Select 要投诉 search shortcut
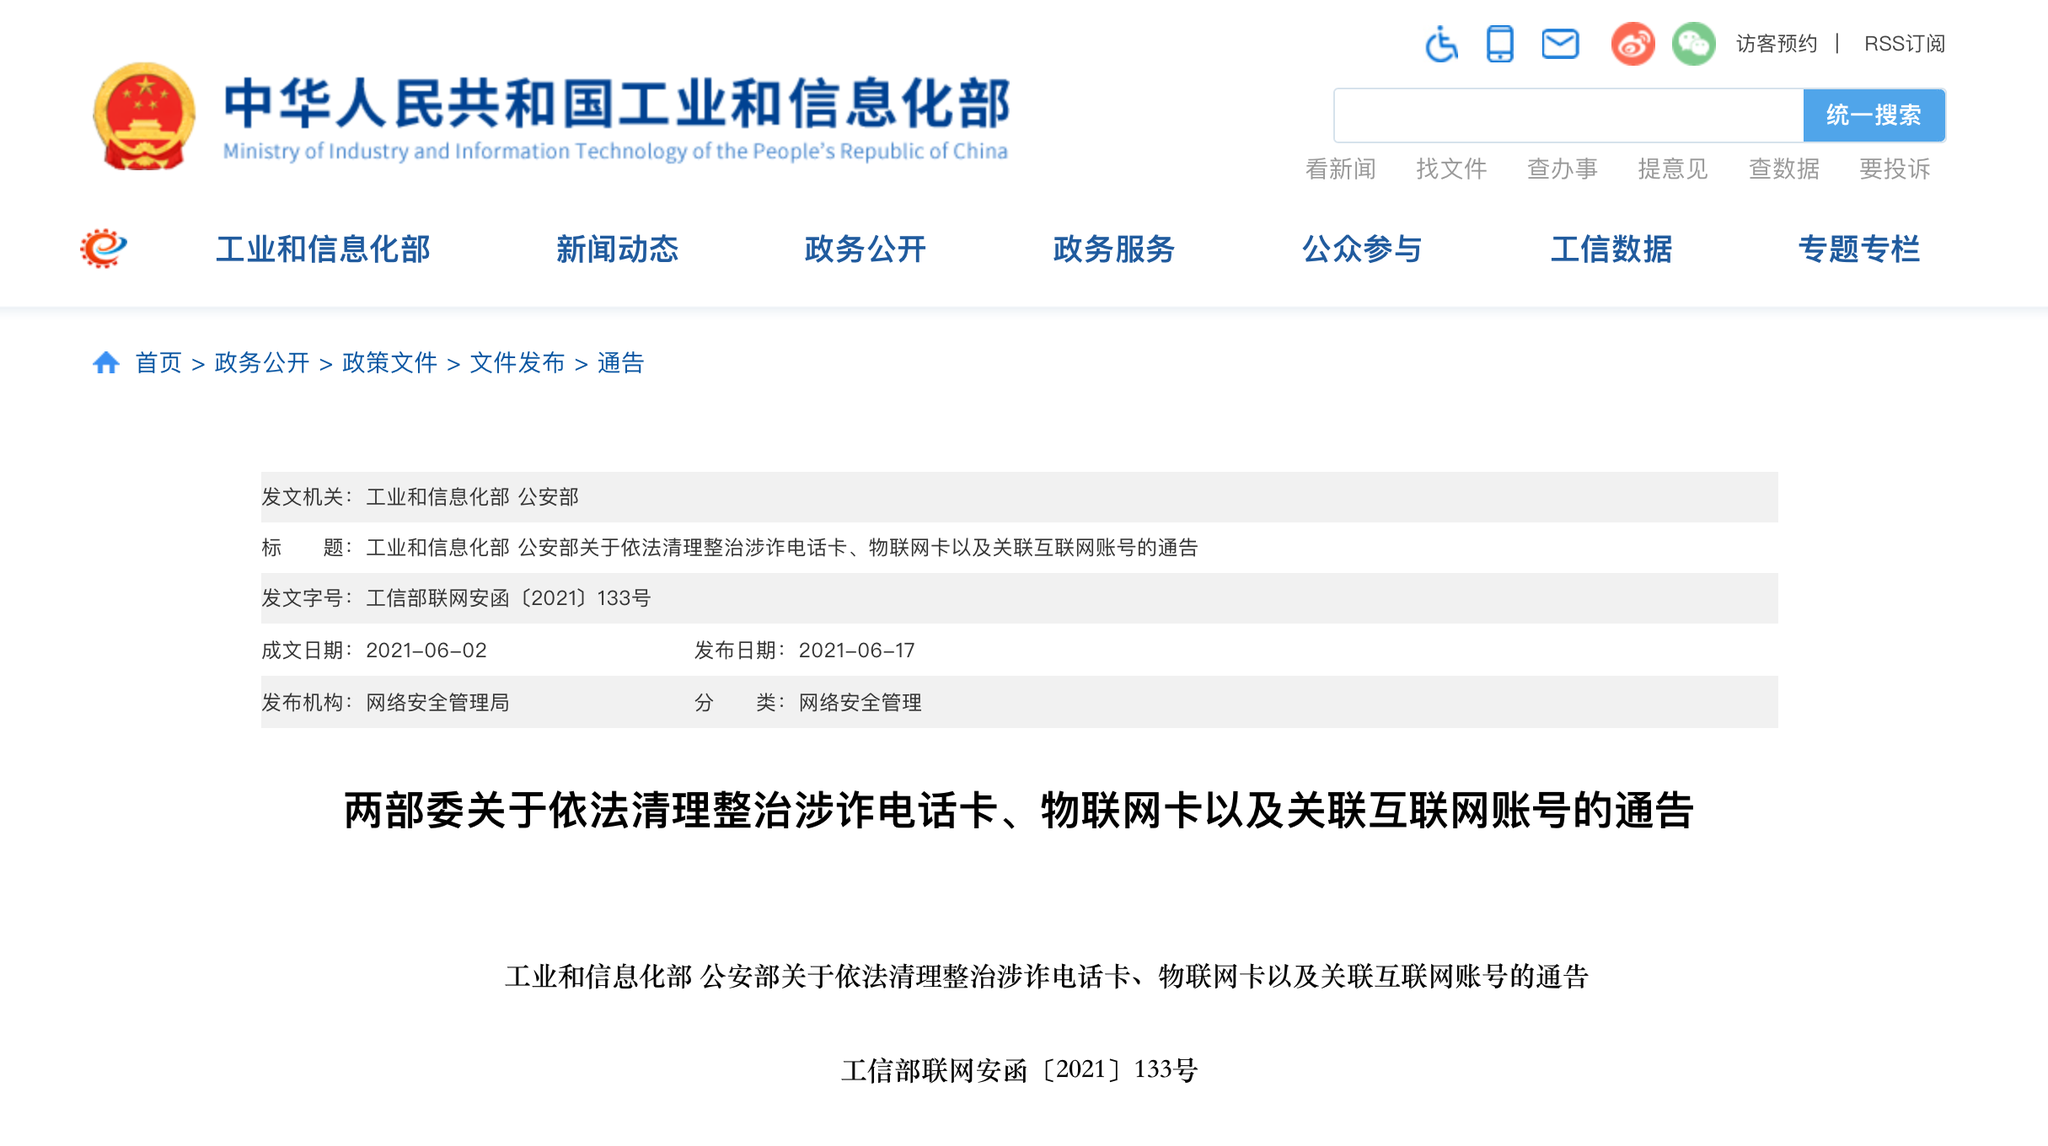Screen dimensions: 2048x1146 click(1895, 169)
